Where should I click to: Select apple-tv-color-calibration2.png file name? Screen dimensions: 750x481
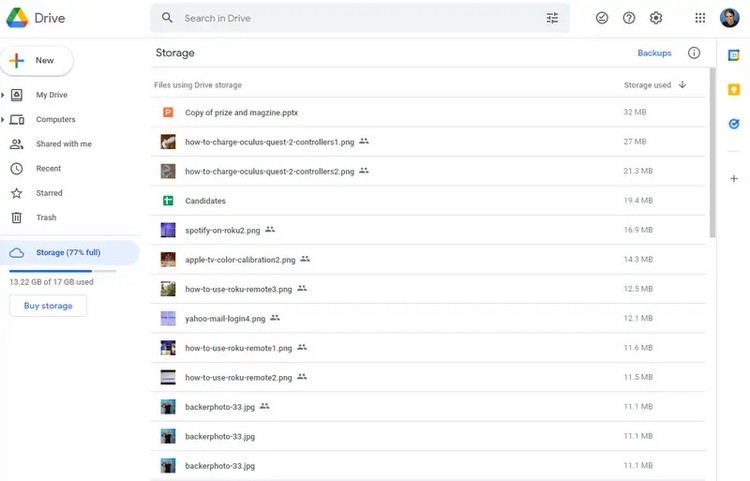point(240,260)
